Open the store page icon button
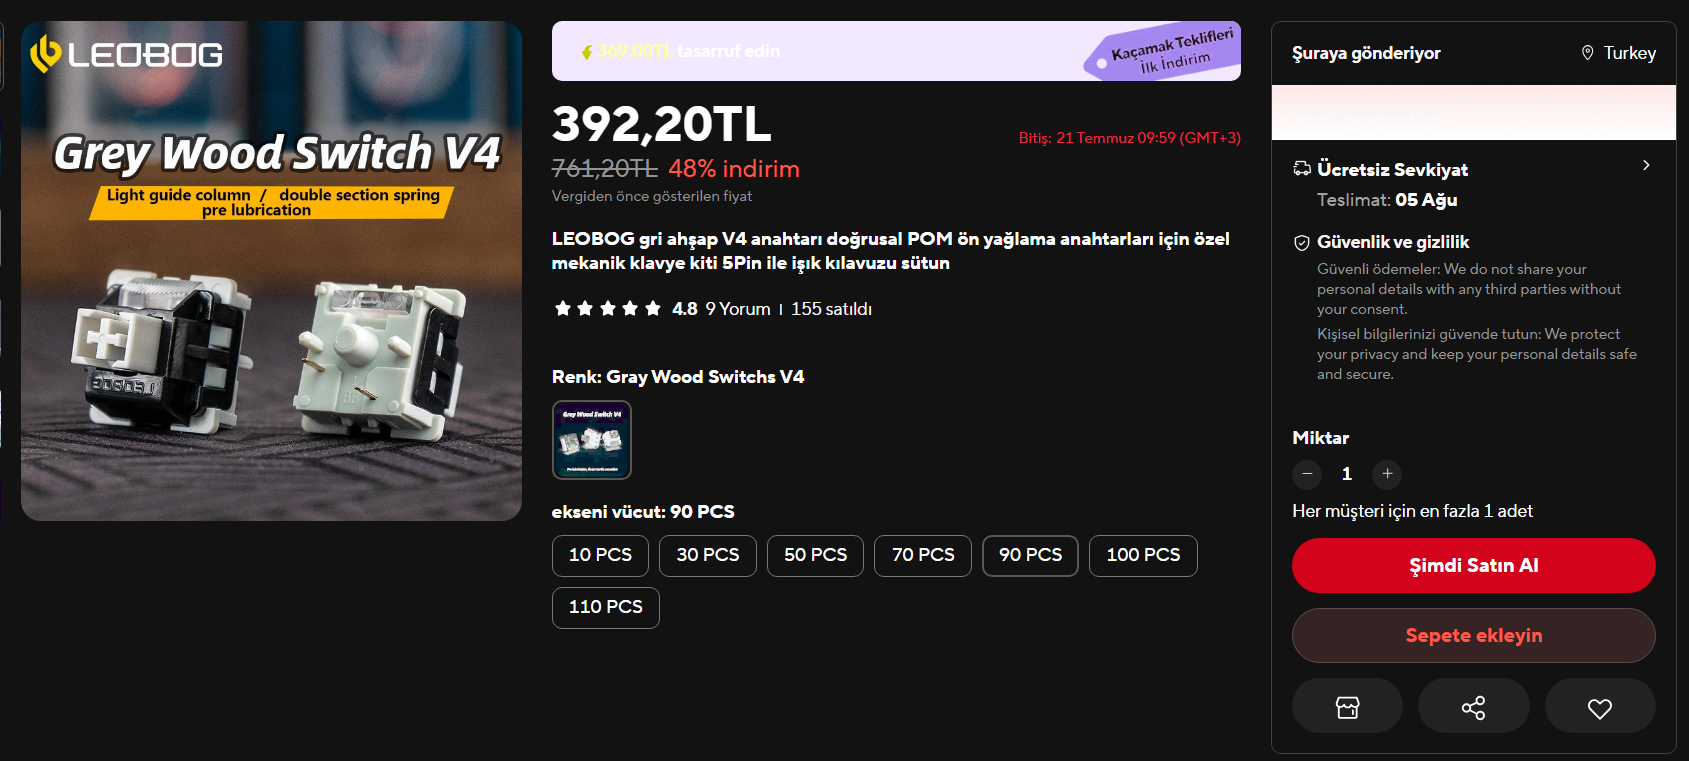 pyautogui.click(x=1347, y=707)
